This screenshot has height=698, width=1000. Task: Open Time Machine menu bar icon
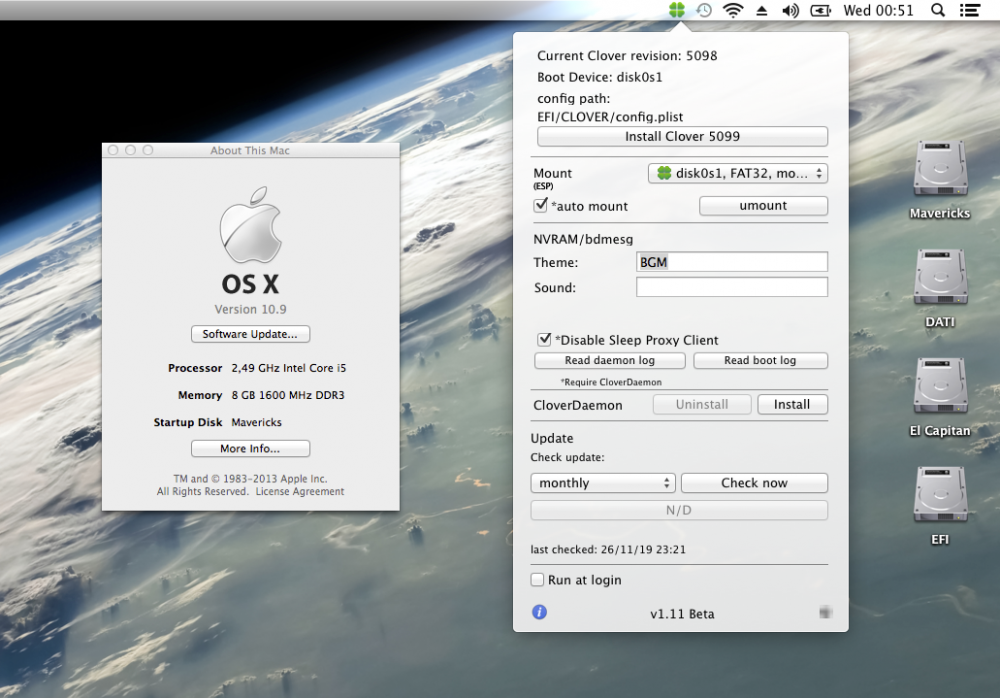(704, 10)
